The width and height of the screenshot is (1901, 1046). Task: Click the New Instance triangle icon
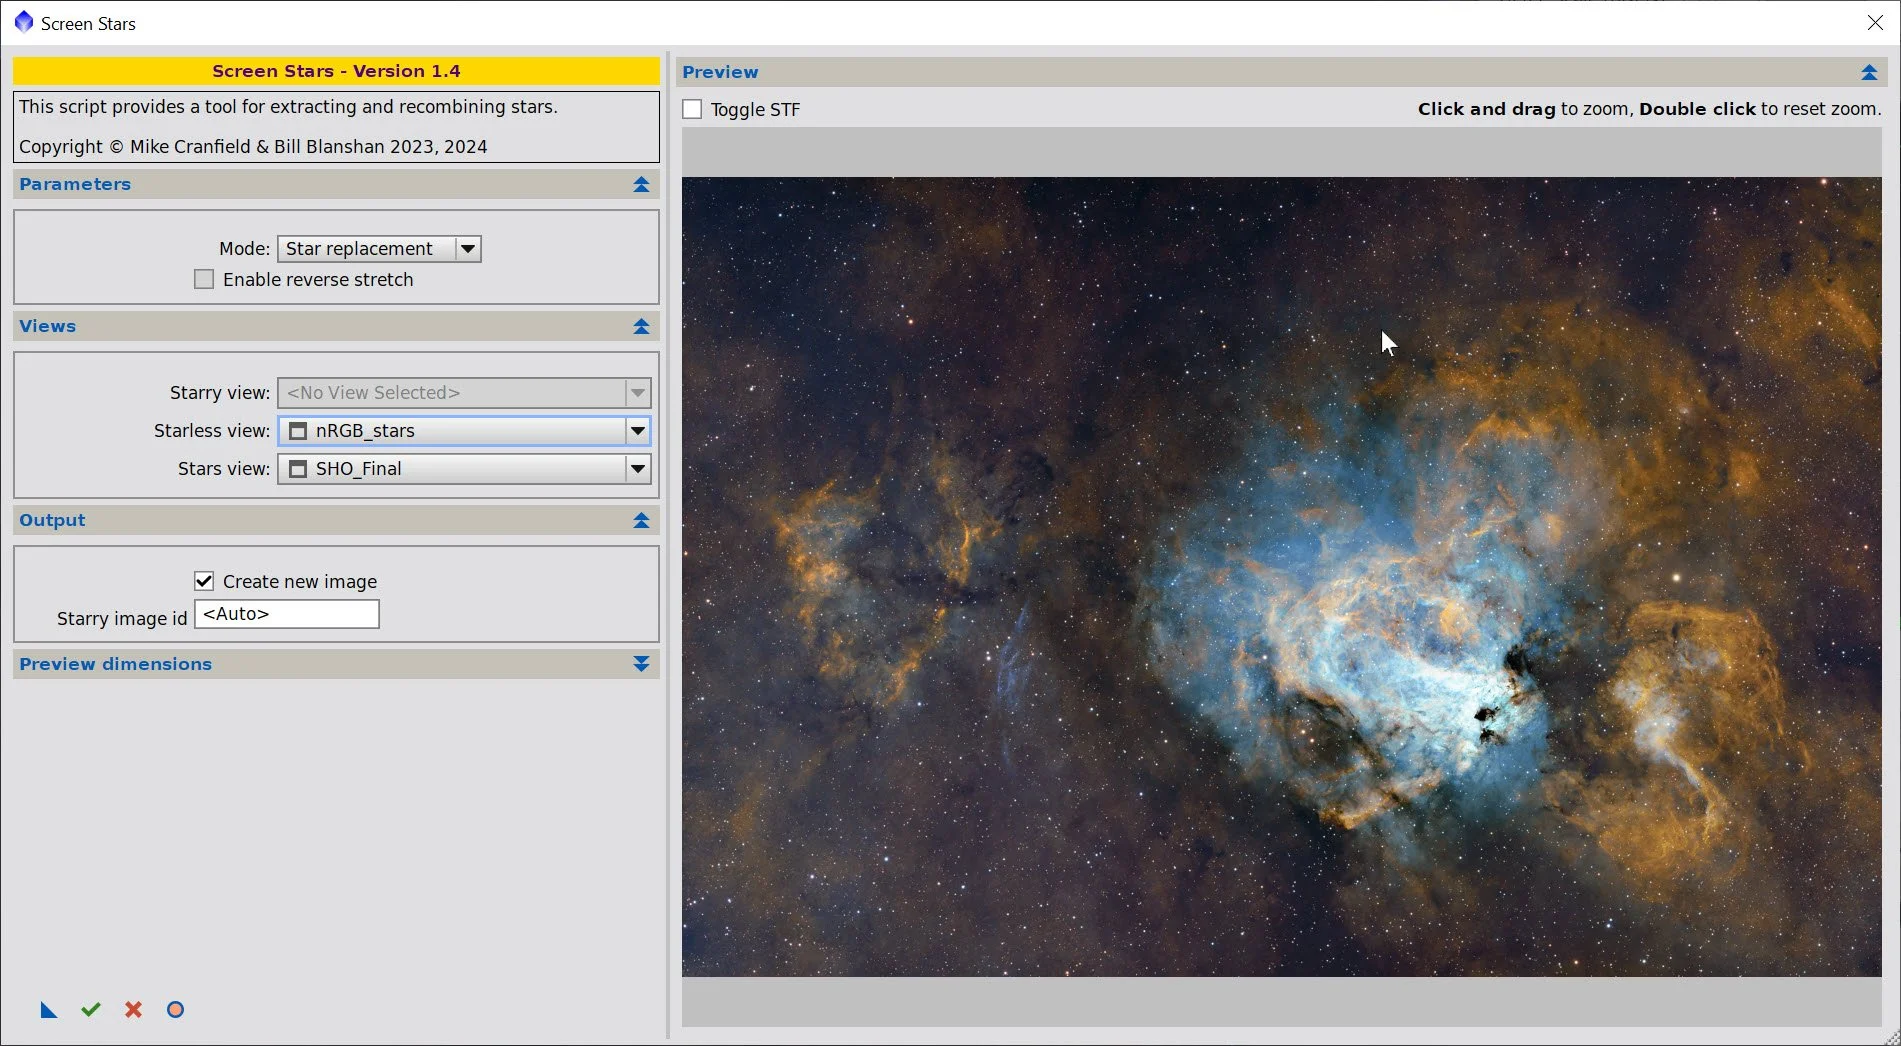[x=48, y=1010]
